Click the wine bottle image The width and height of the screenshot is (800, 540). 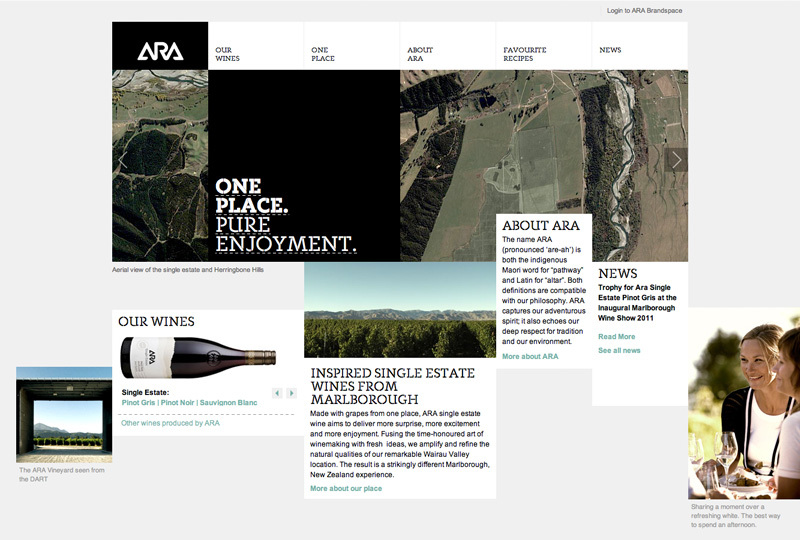(198, 357)
